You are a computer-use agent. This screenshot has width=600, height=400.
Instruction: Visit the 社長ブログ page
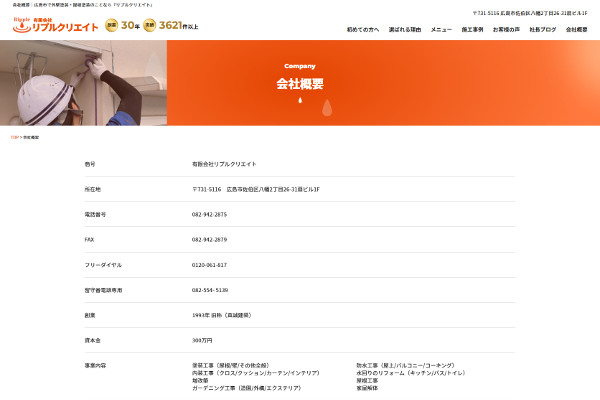tap(543, 29)
